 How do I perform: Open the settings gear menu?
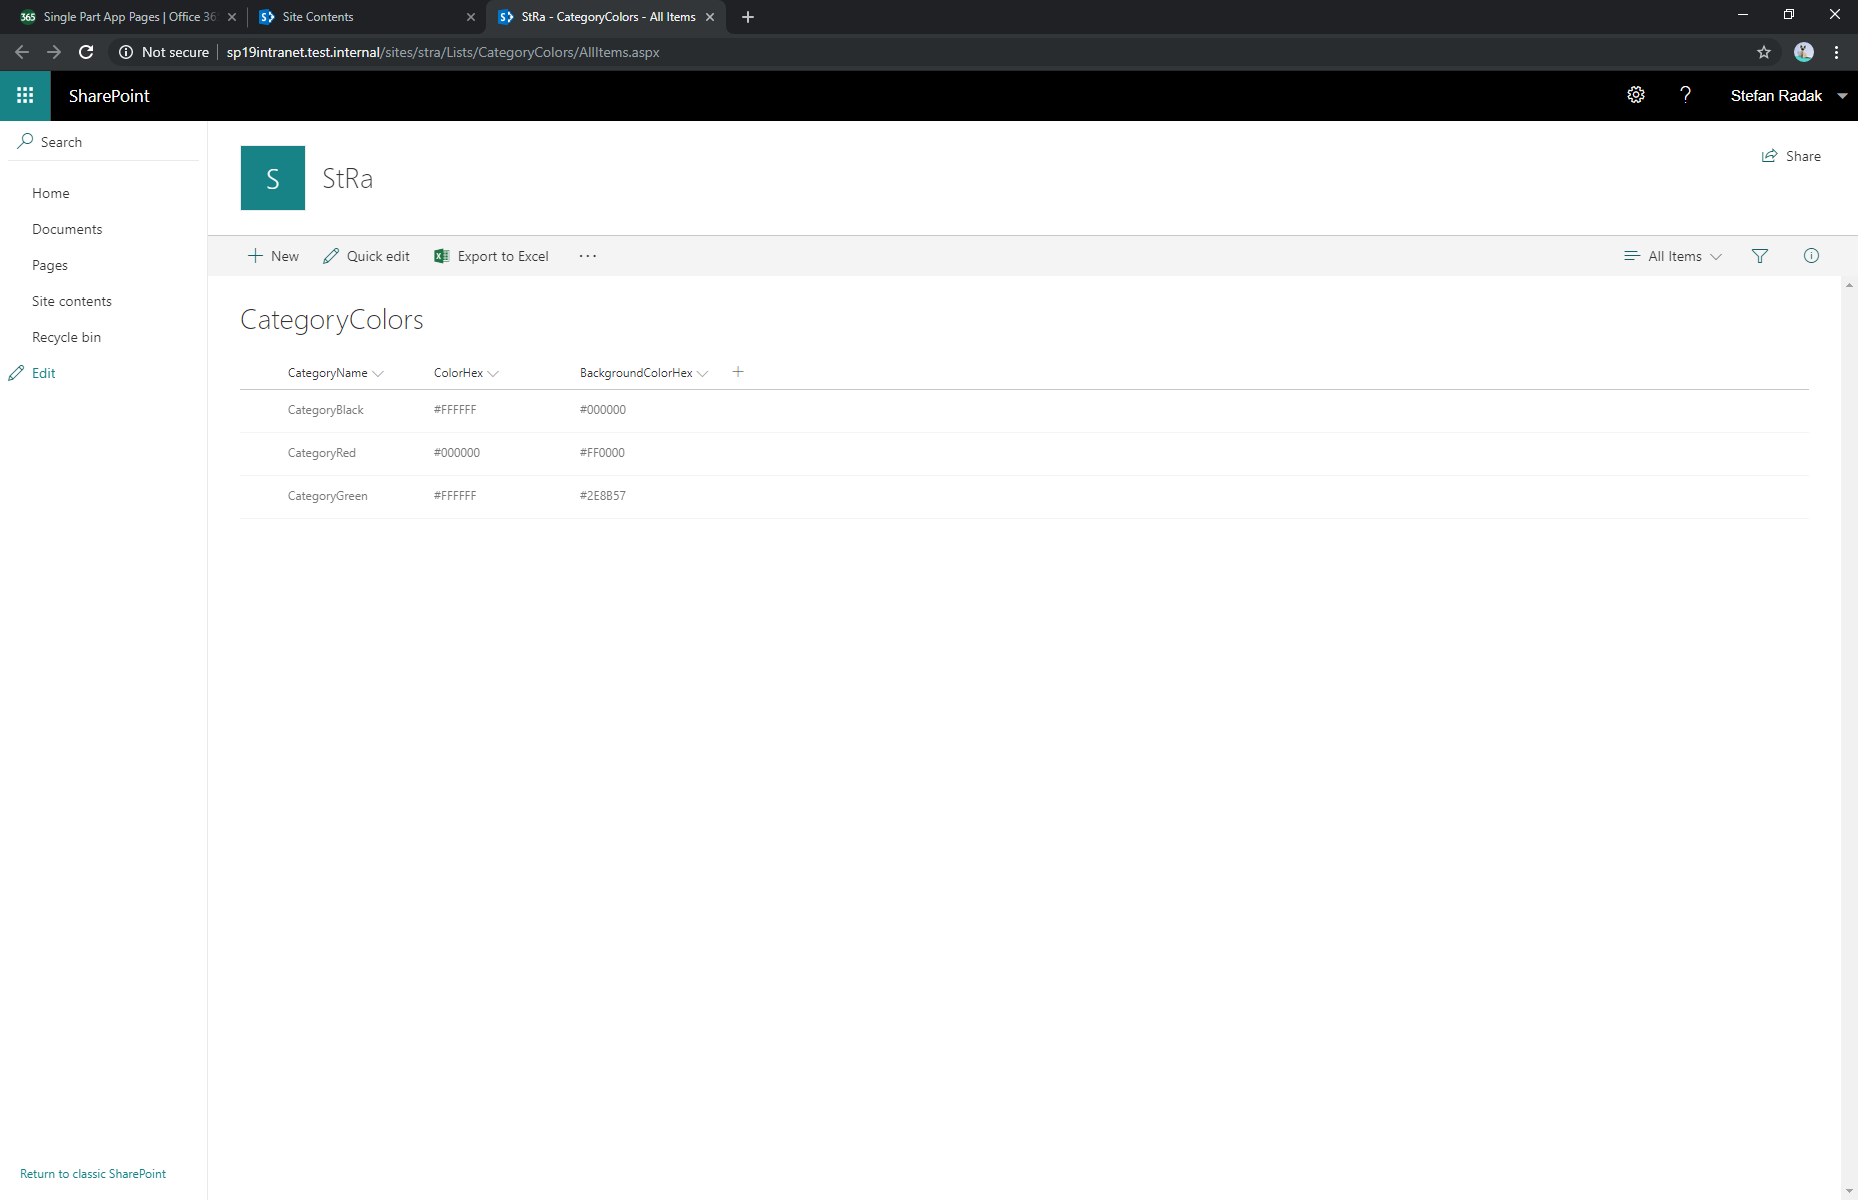pyautogui.click(x=1636, y=95)
